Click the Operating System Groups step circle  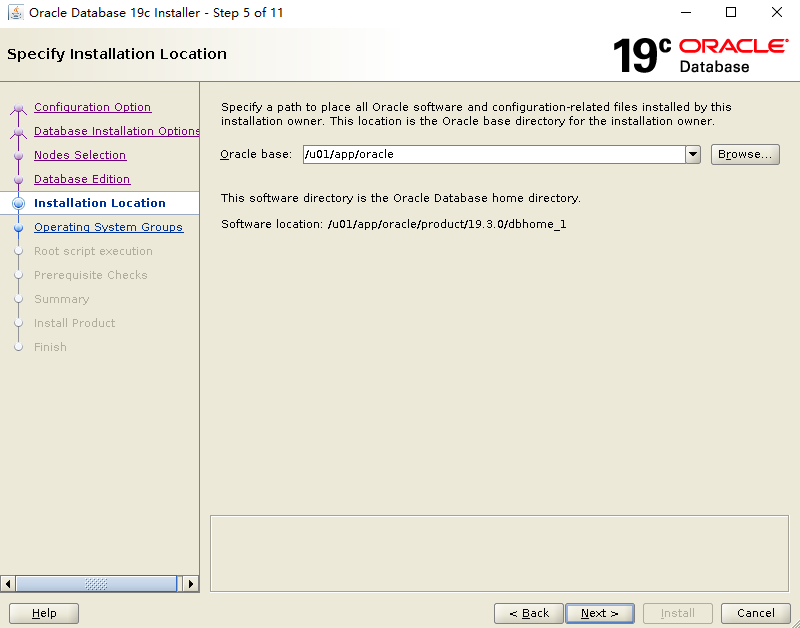pos(20,227)
